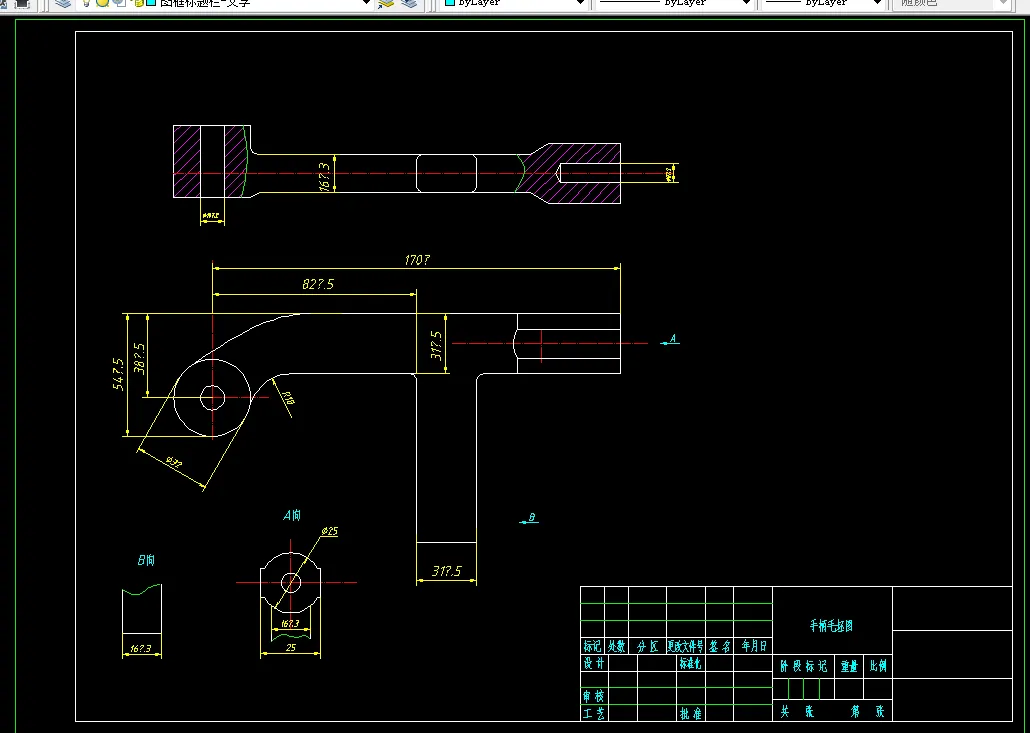The height and width of the screenshot is (733, 1030).
Task: Click the 批准 title block cell
Action: [x=690, y=713]
